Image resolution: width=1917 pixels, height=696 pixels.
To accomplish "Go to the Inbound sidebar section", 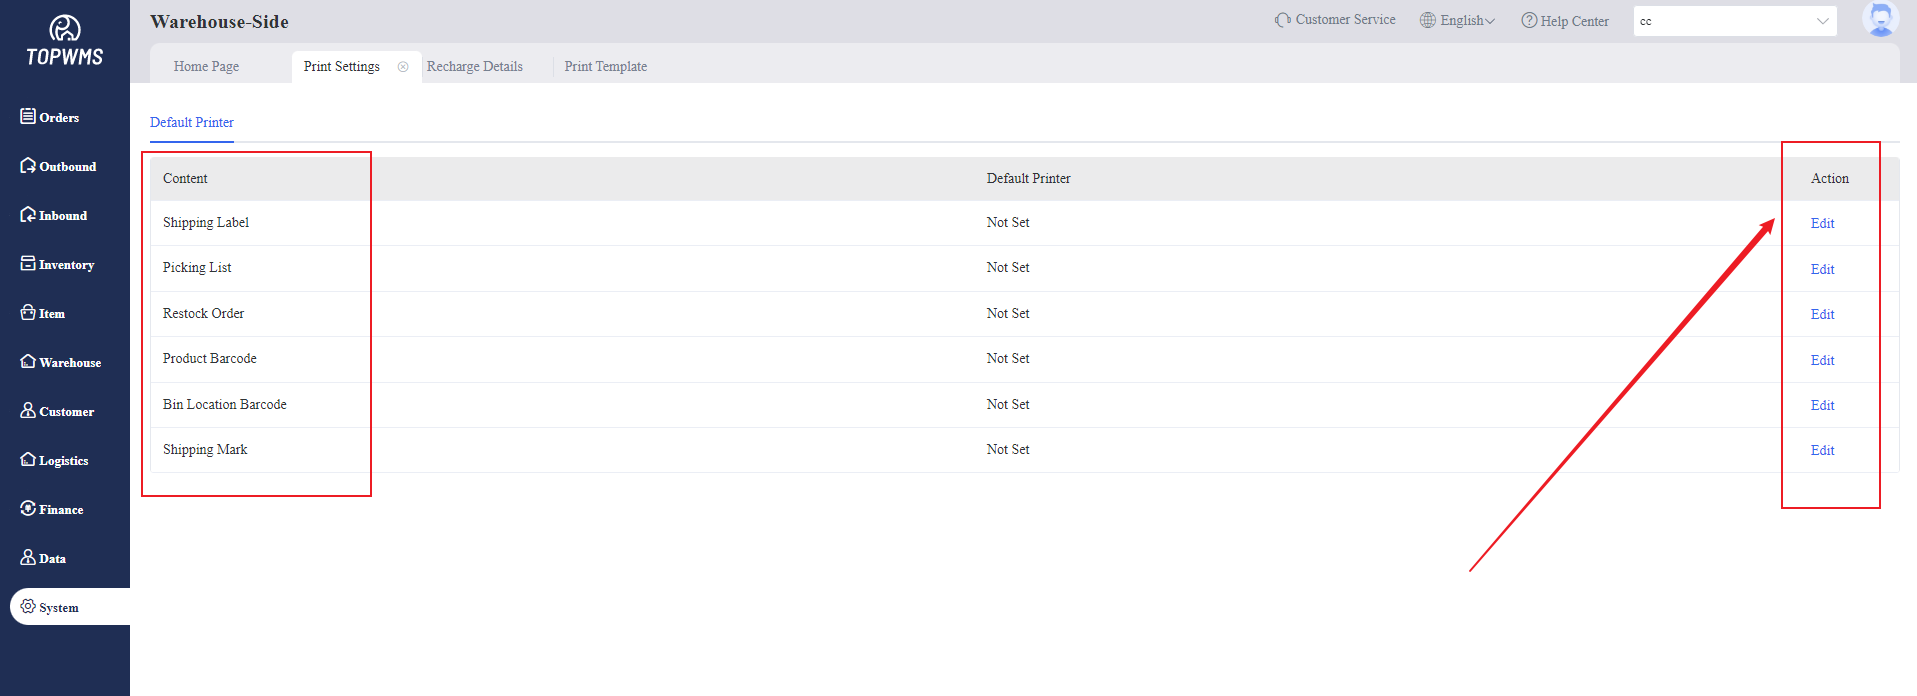I will click(54, 215).
